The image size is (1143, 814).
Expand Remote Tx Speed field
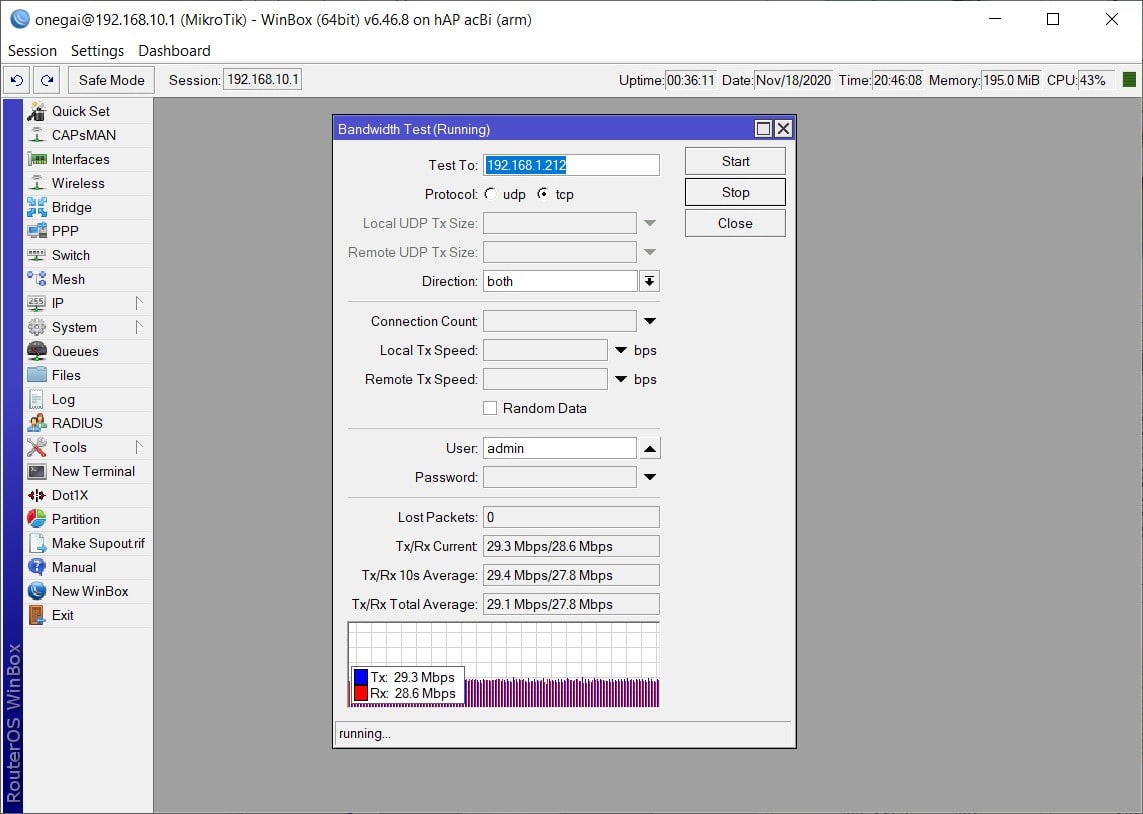[x=621, y=380]
